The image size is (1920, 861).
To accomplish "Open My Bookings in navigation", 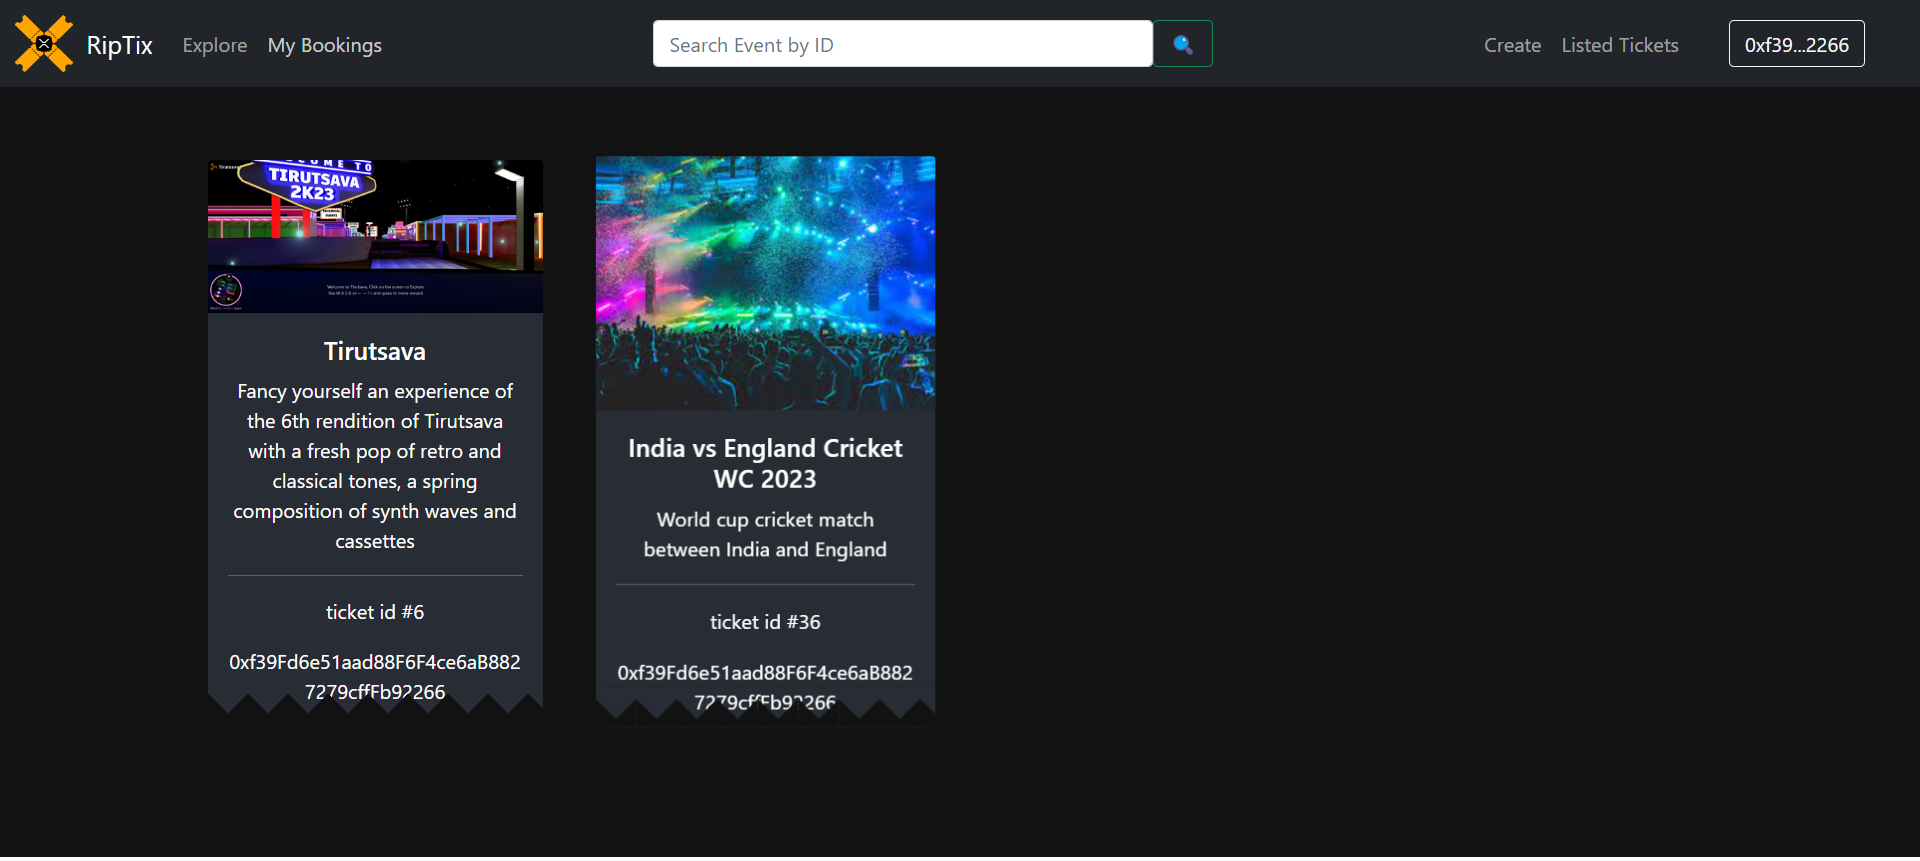I will click(325, 45).
